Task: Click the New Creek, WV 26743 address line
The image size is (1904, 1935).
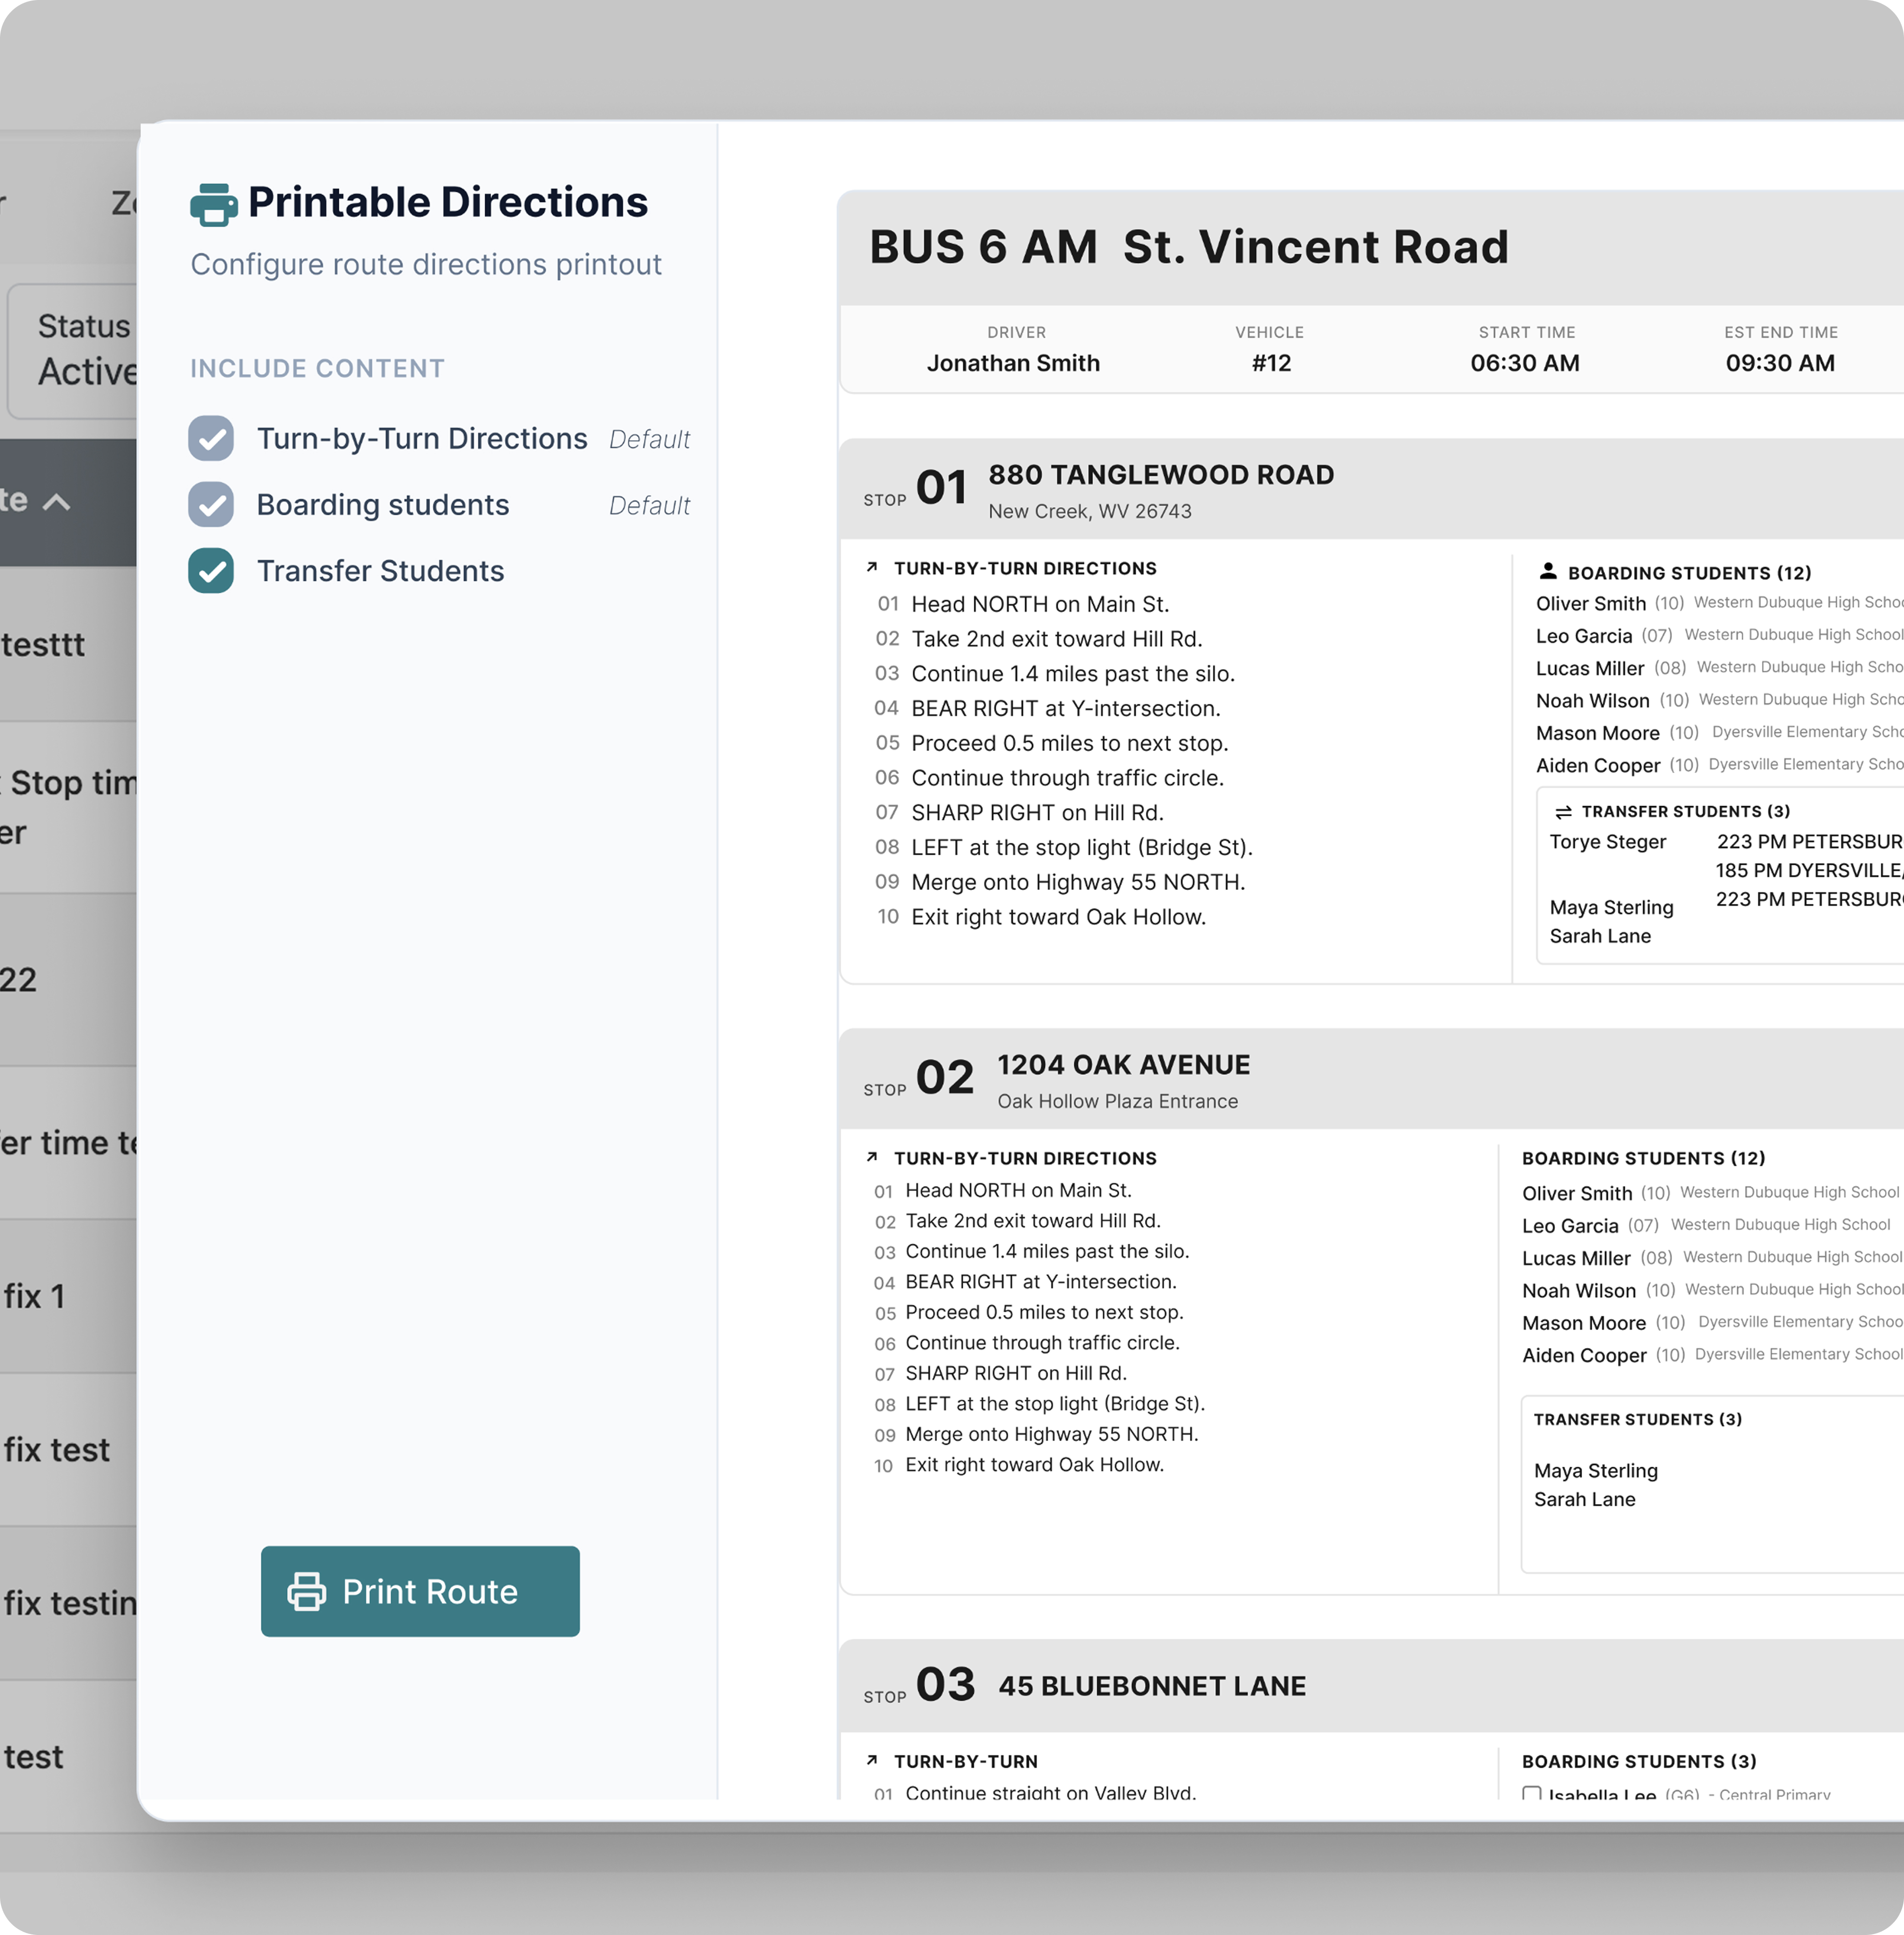Action: 1090,511
